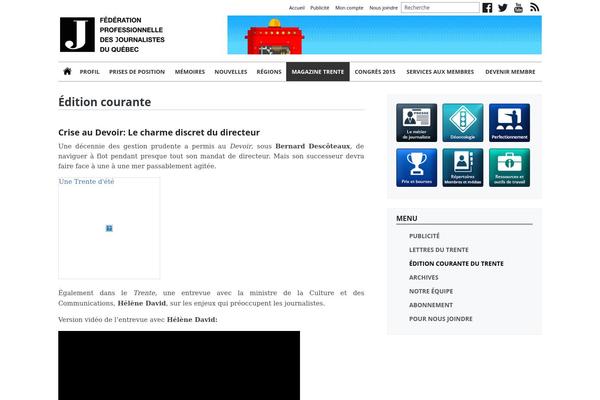Click the Publicité link in top bar

(320, 8)
